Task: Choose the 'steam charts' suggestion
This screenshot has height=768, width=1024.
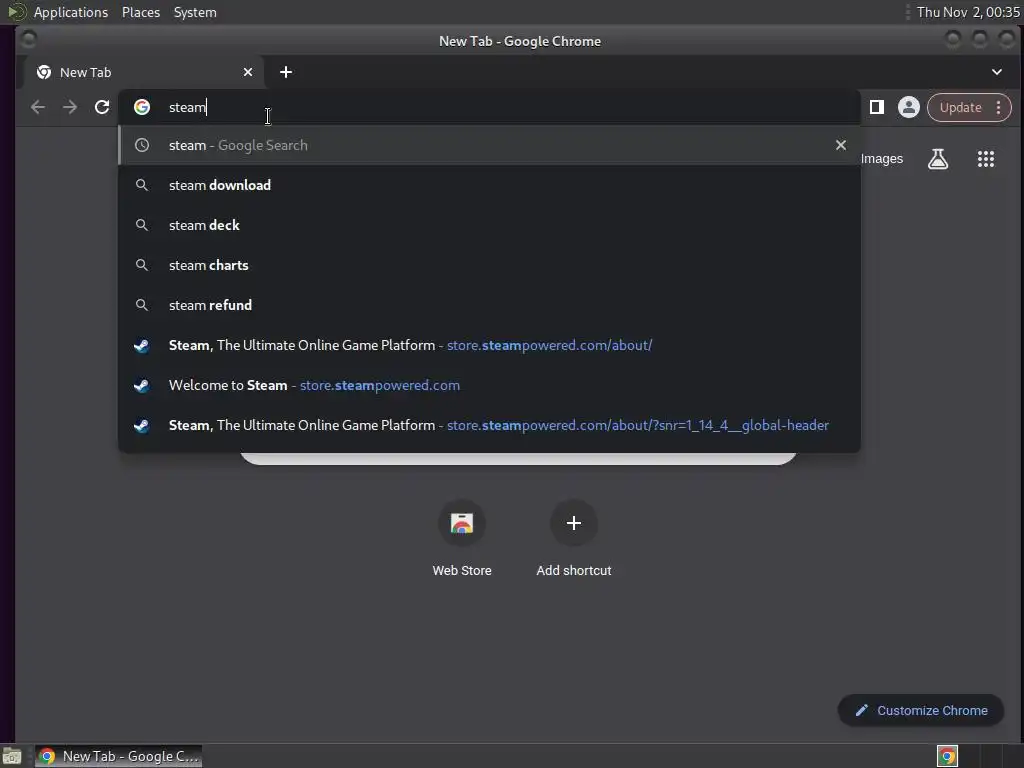Action: coord(489,265)
